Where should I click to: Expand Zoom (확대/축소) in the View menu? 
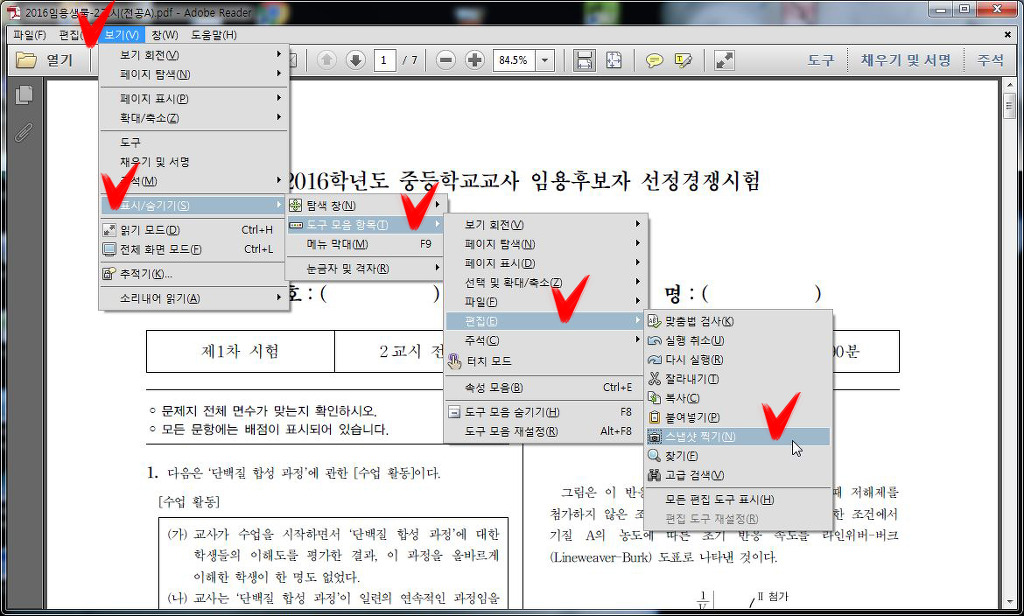click(x=194, y=118)
